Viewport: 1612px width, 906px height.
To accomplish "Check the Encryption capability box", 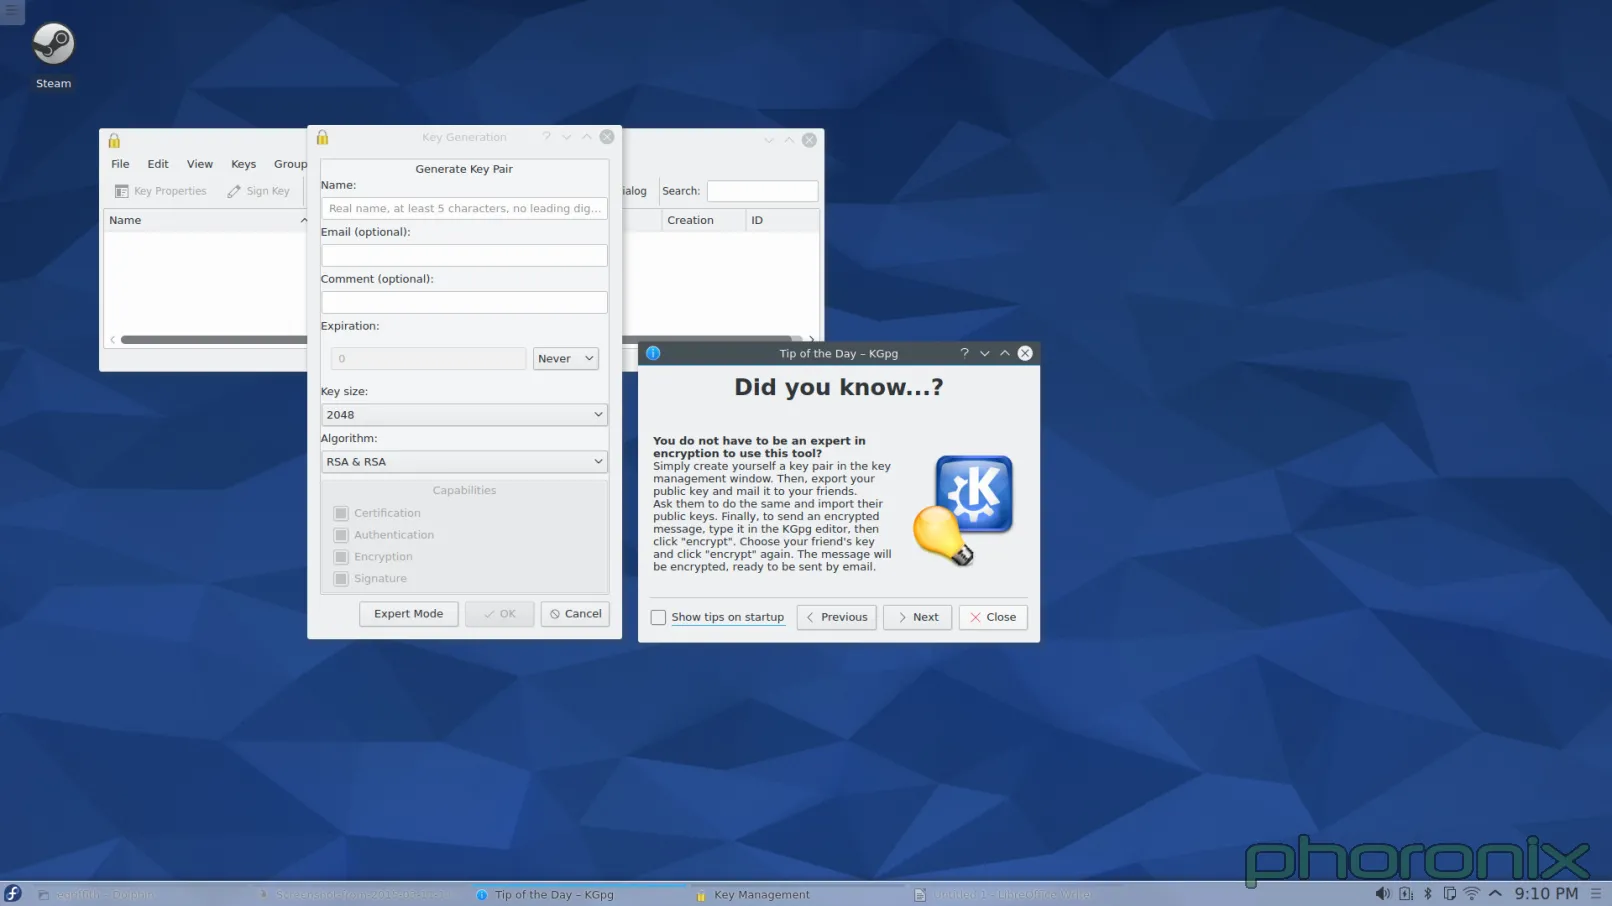I will 341,557.
